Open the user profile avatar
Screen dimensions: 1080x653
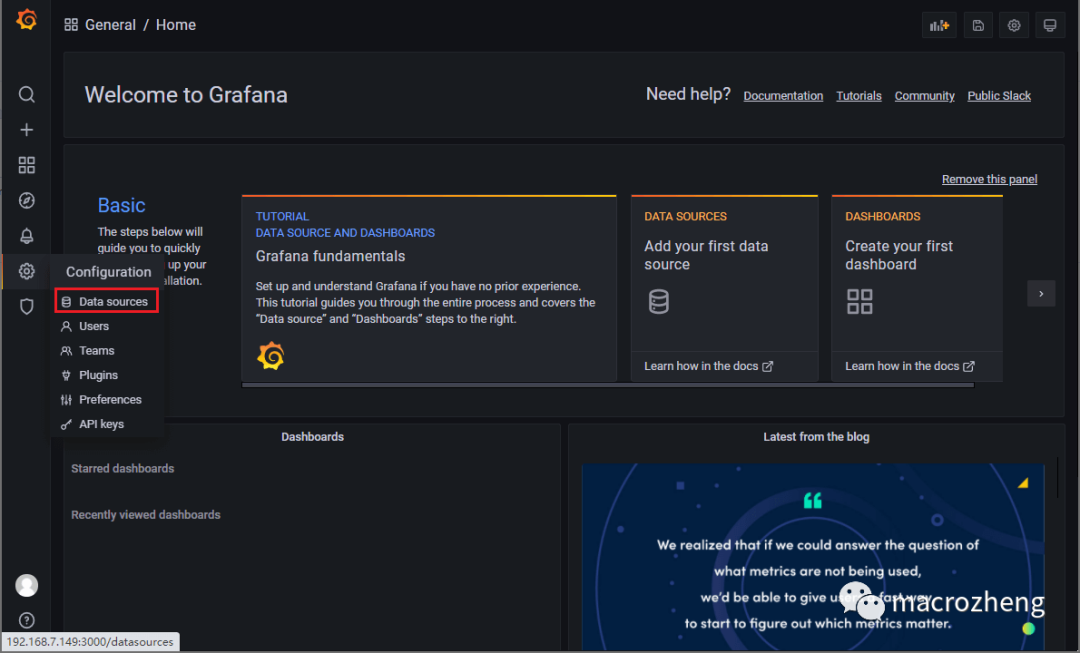26,585
